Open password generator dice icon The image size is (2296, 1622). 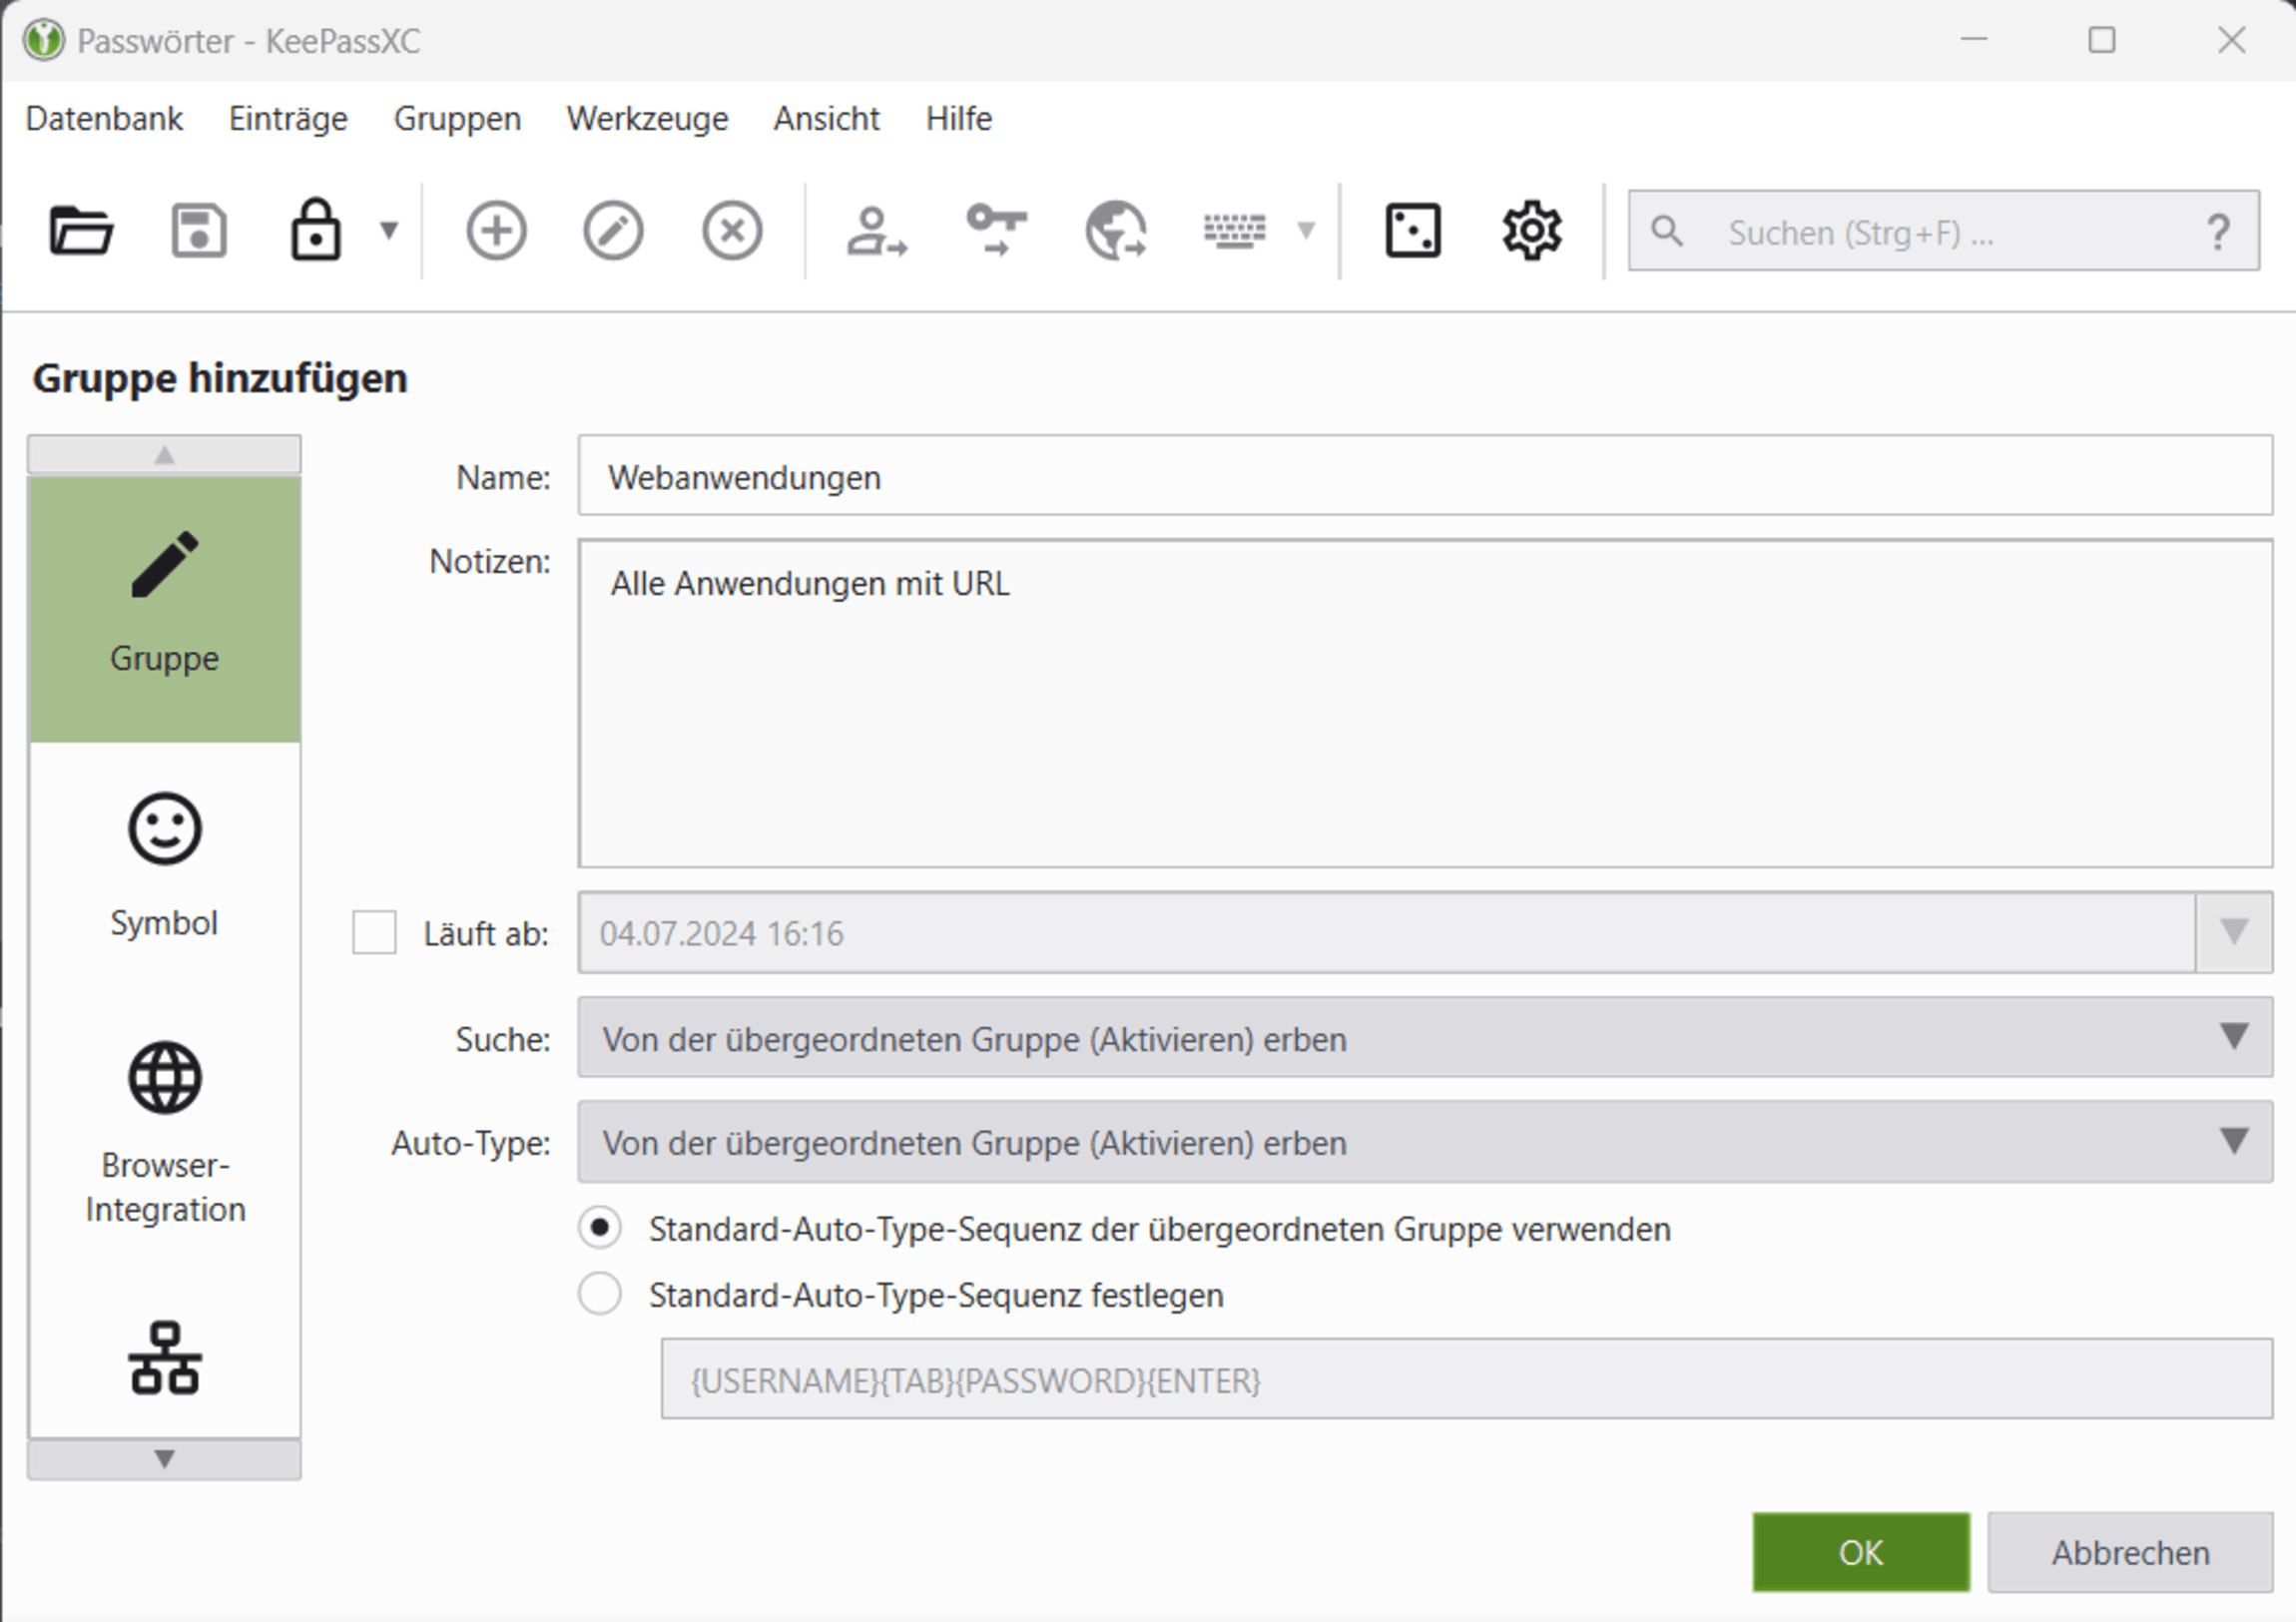(x=1413, y=231)
